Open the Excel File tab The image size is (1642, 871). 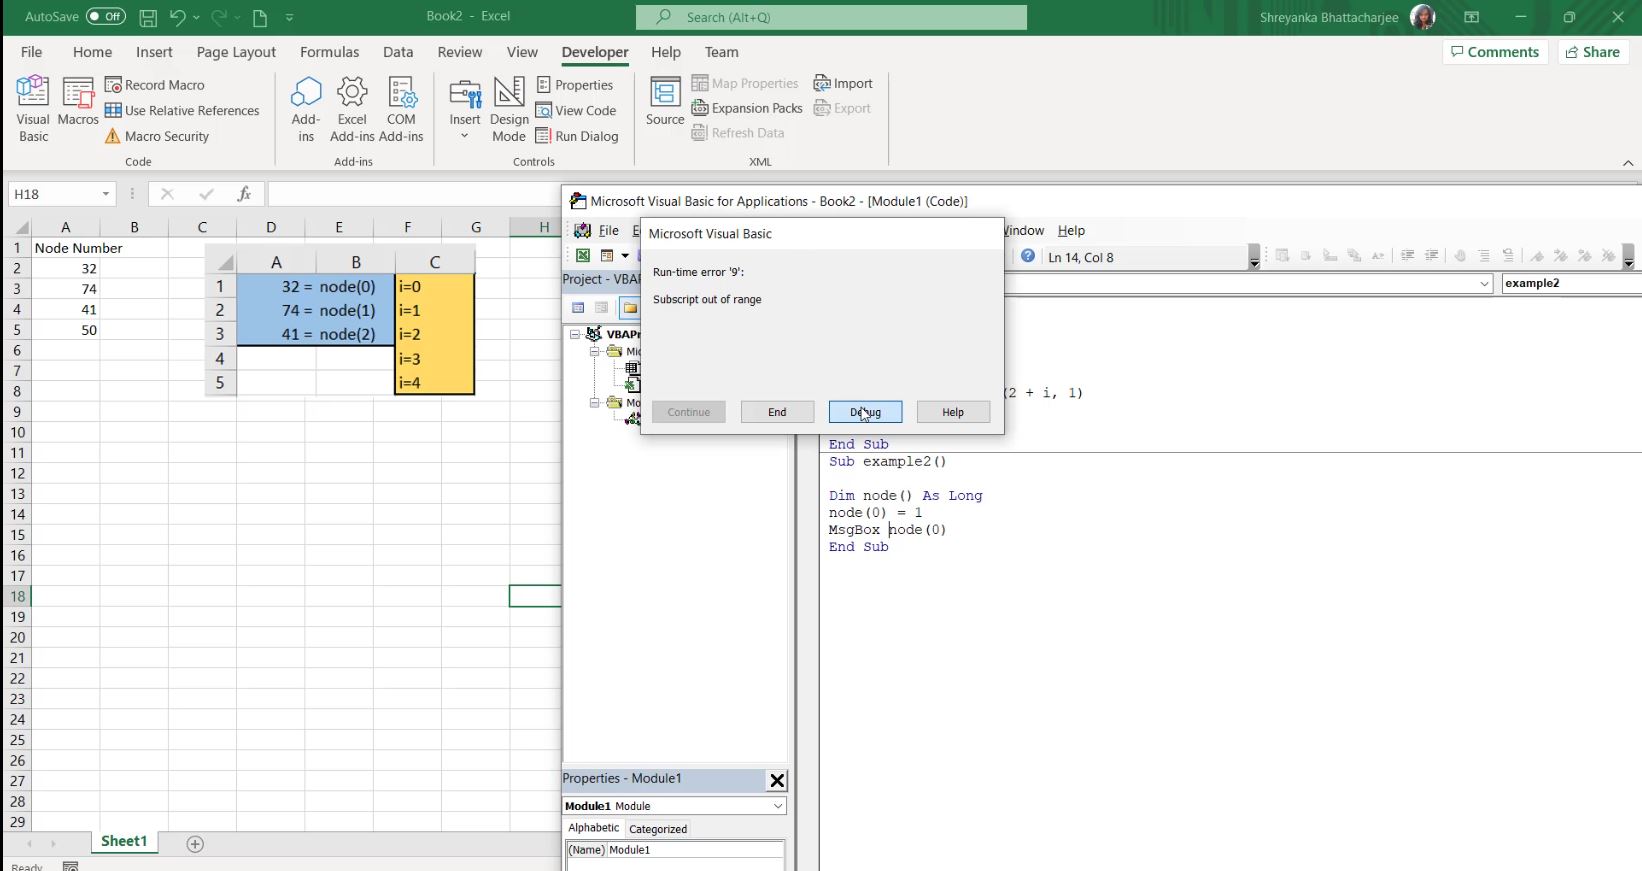coord(32,52)
